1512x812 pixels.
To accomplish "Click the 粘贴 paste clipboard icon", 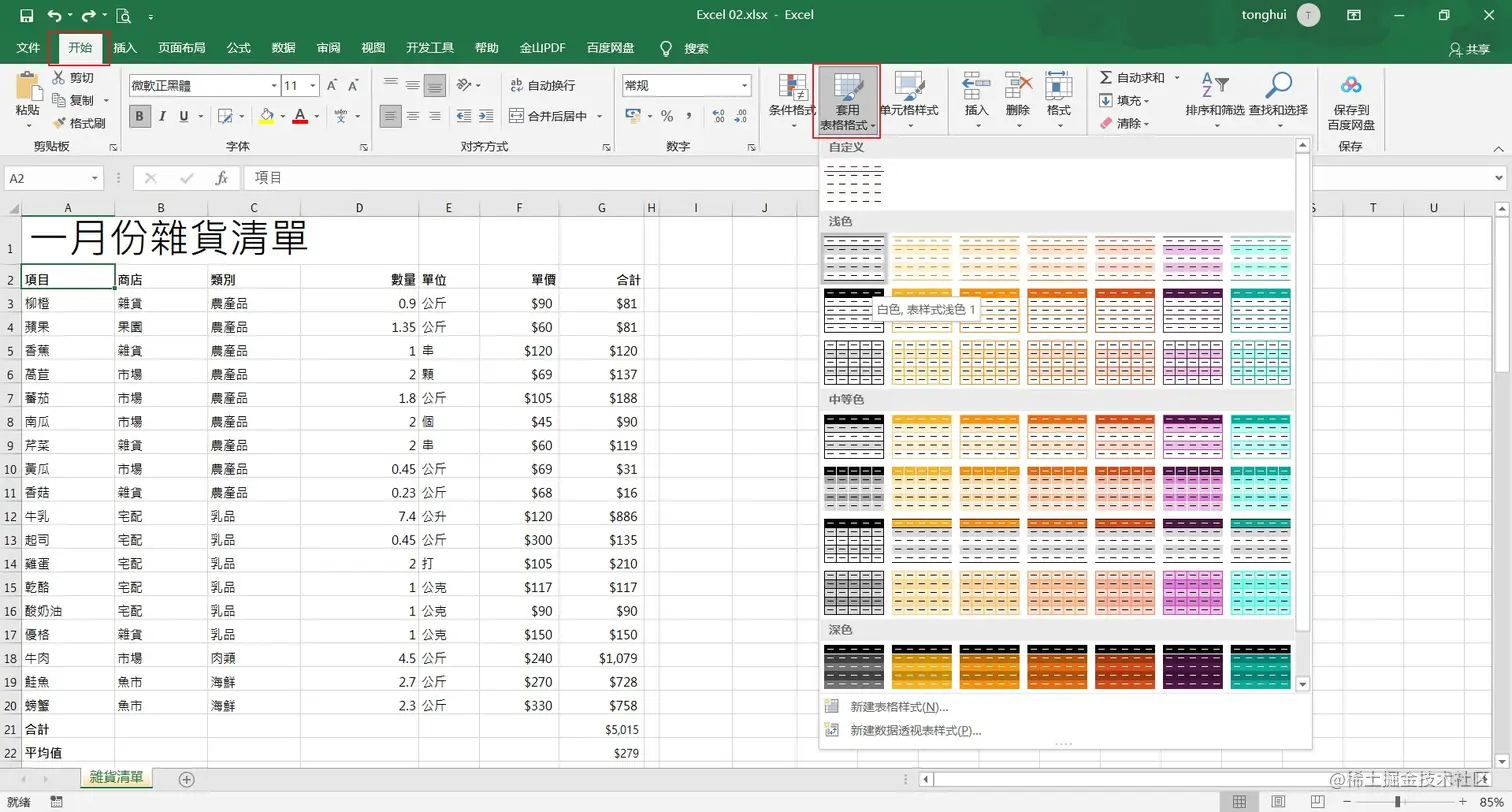I will [27, 86].
